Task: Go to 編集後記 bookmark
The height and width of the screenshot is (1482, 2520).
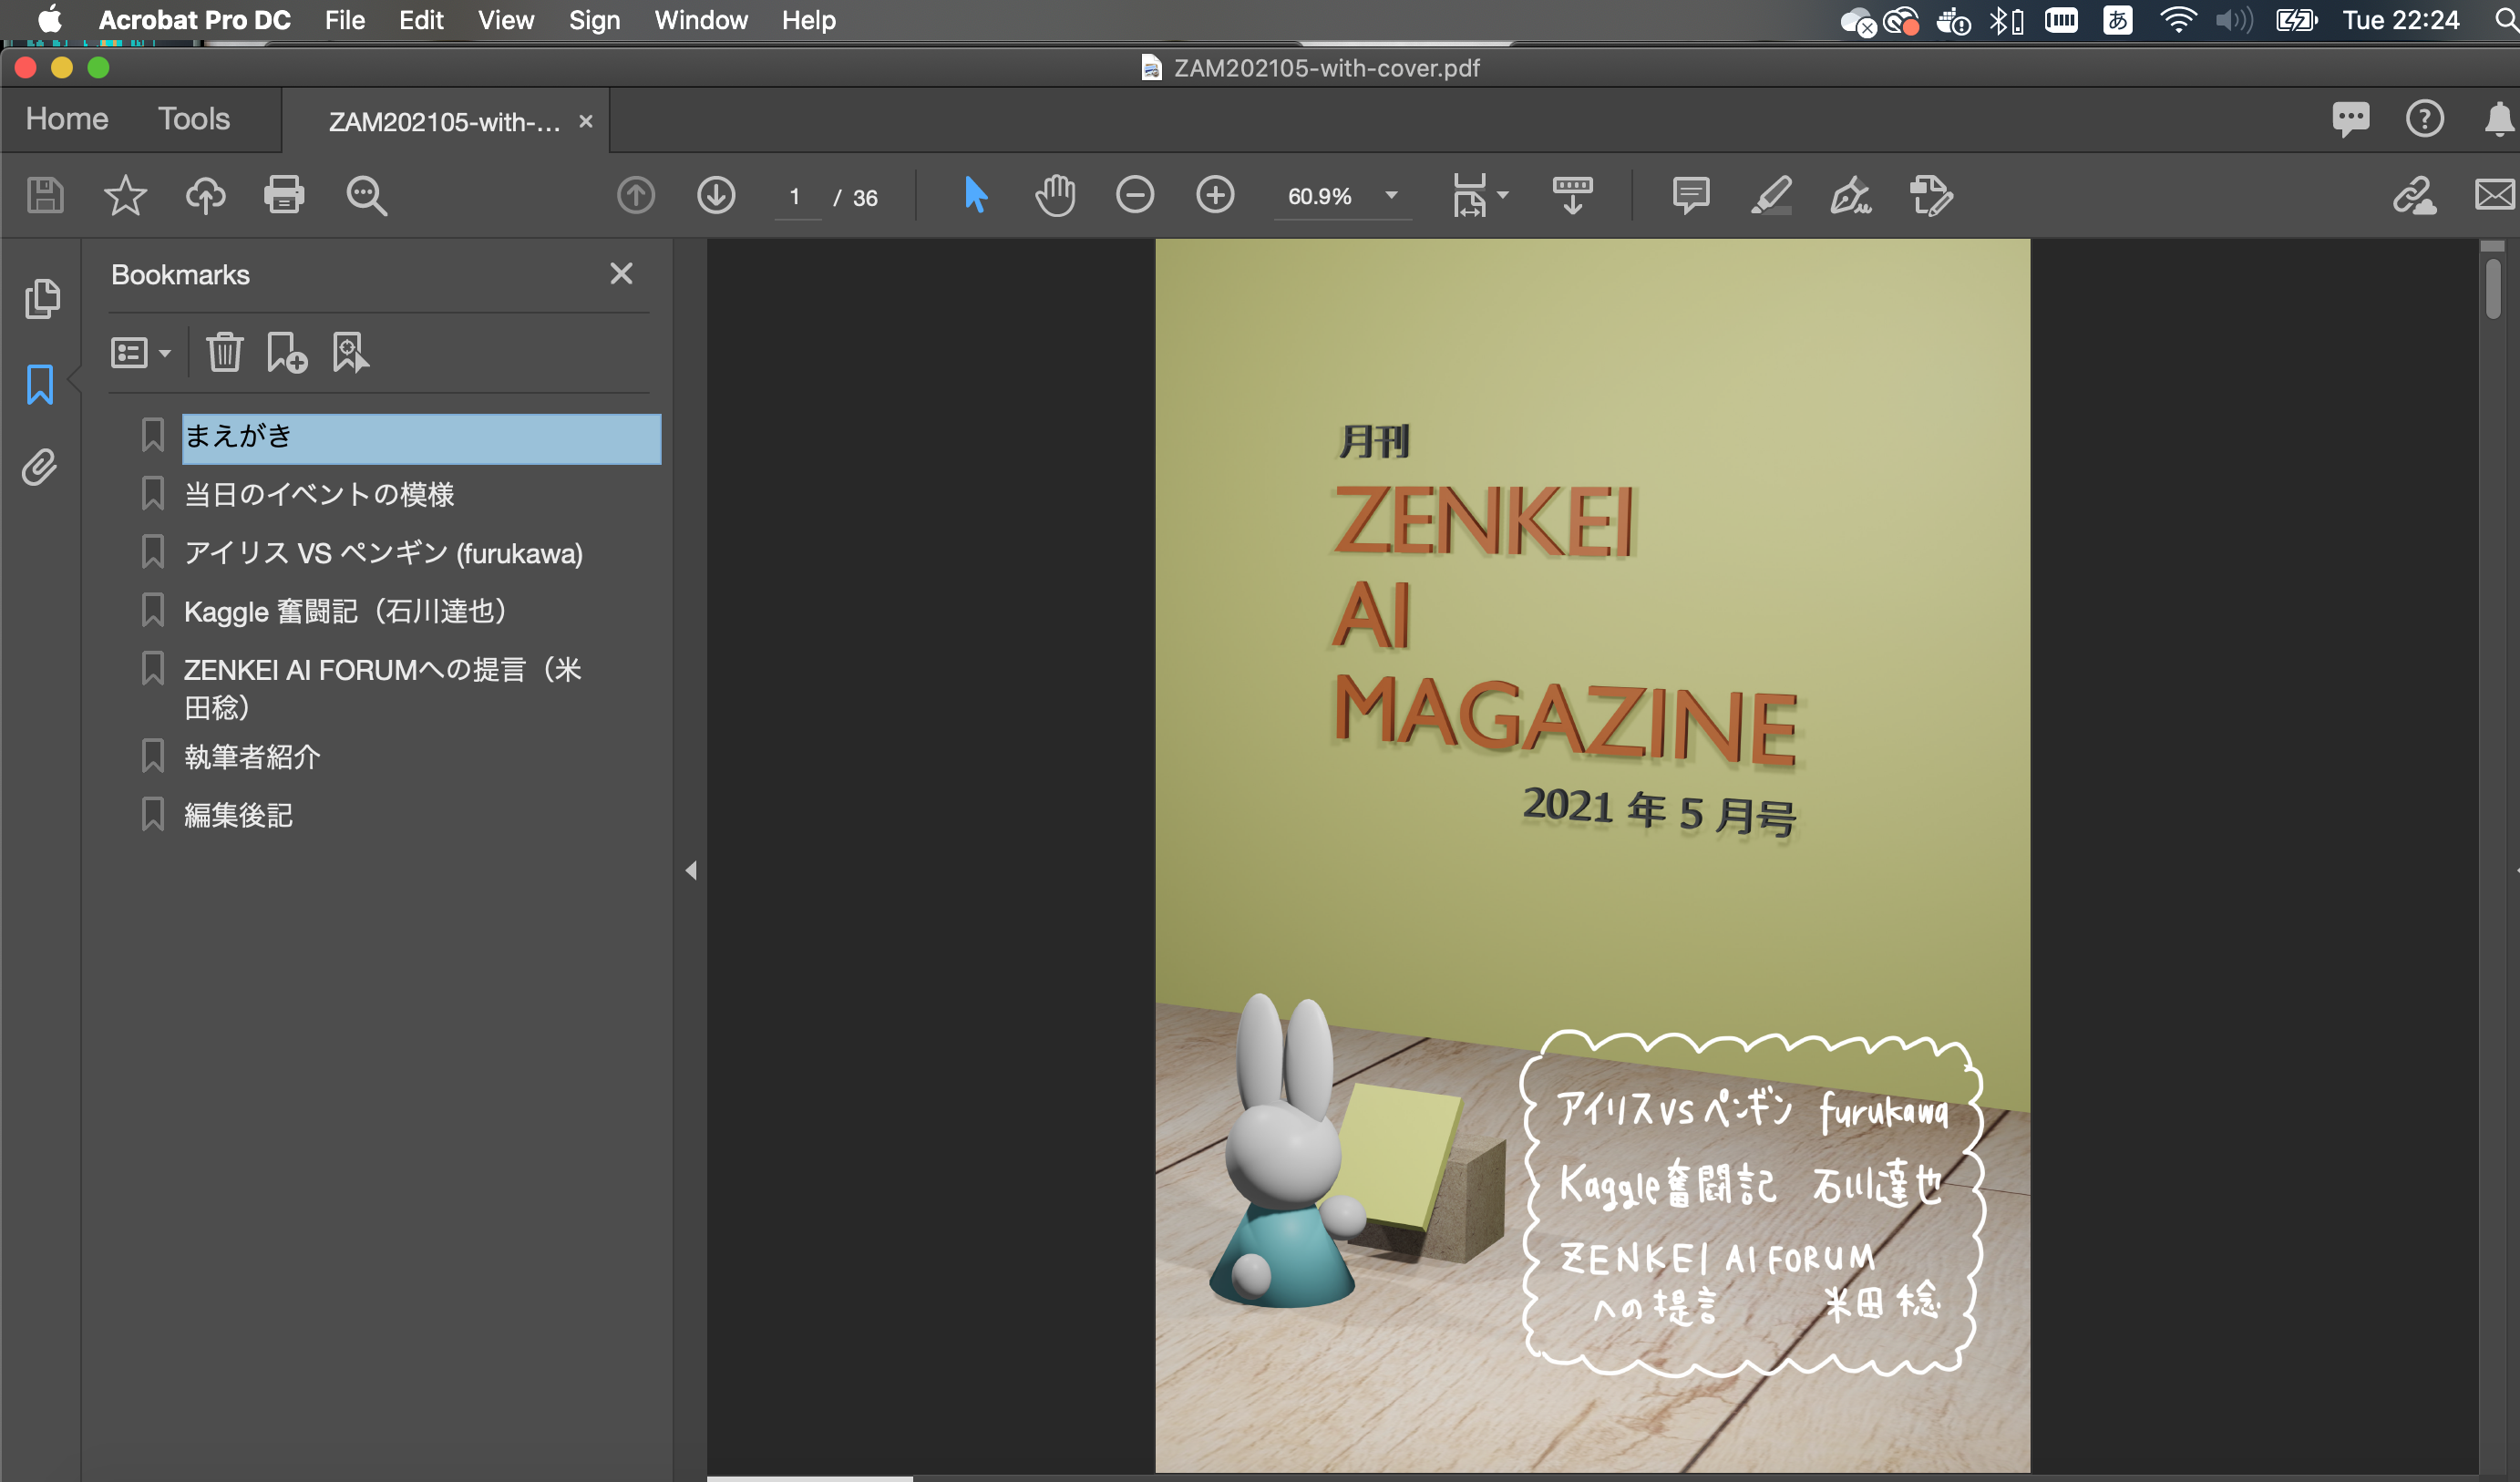Action: [238, 816]
